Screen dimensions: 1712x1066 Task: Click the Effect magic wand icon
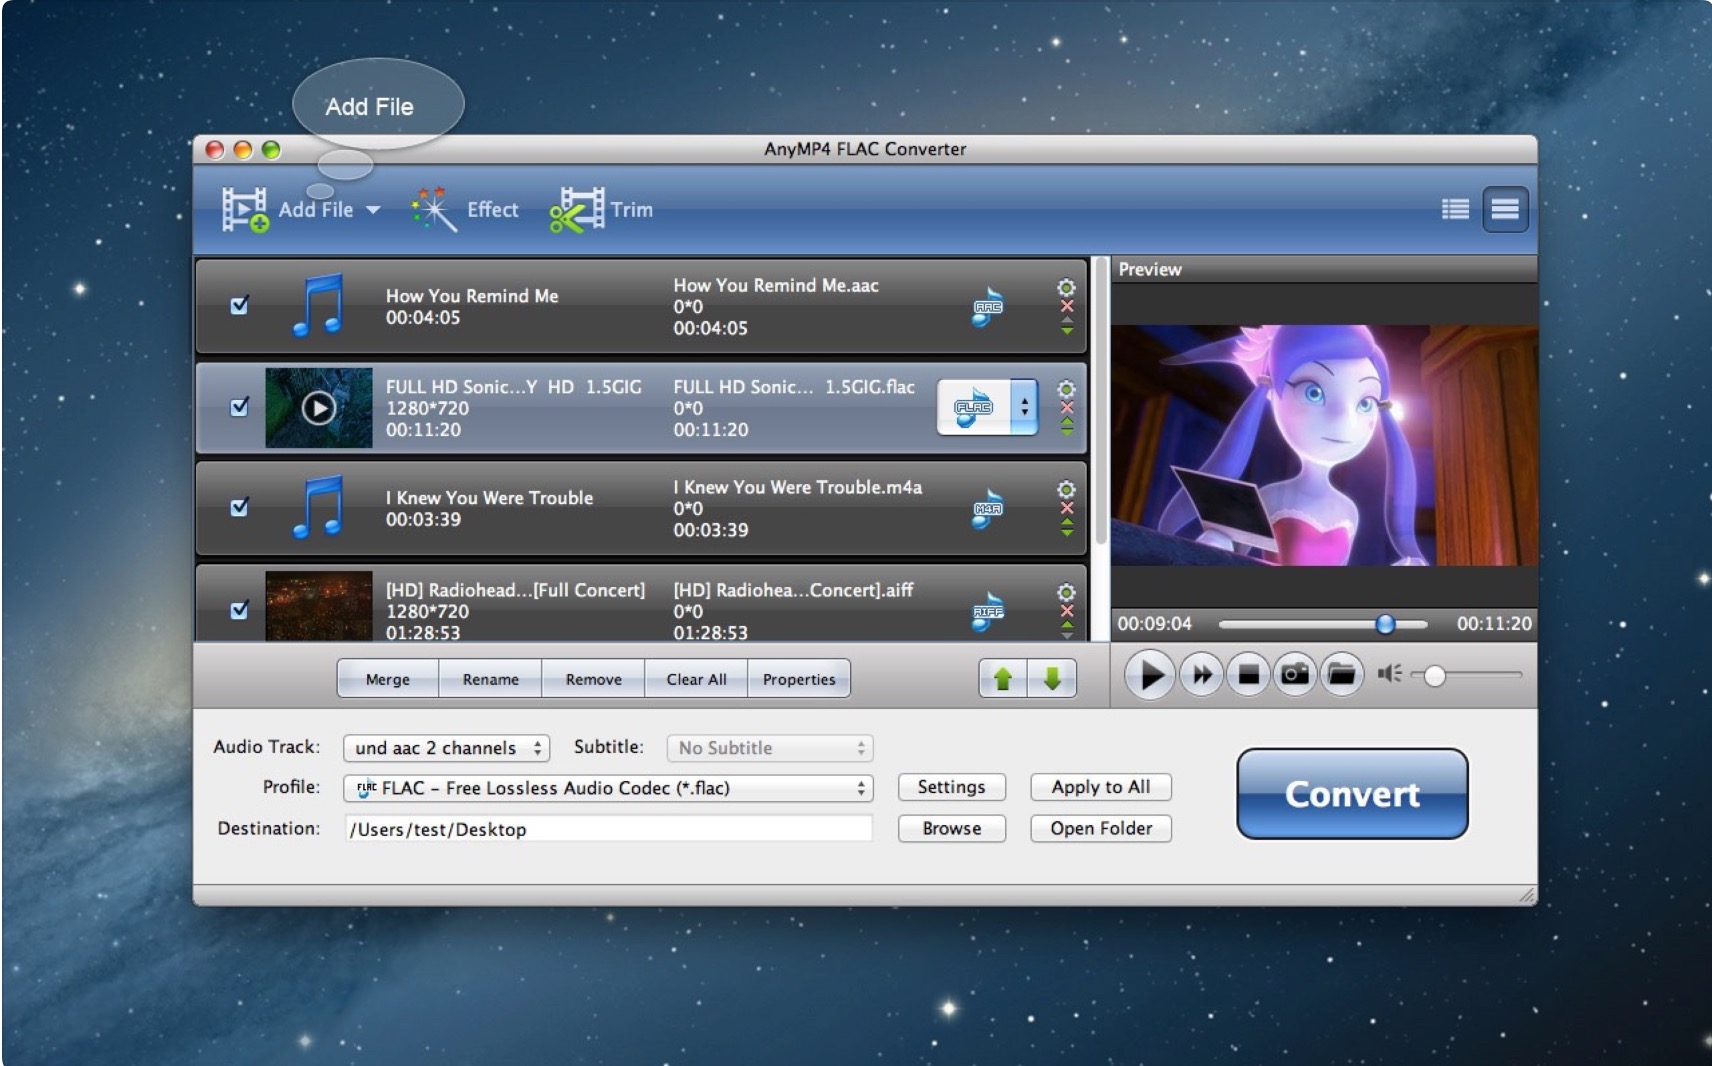click(x=434, y=210)
